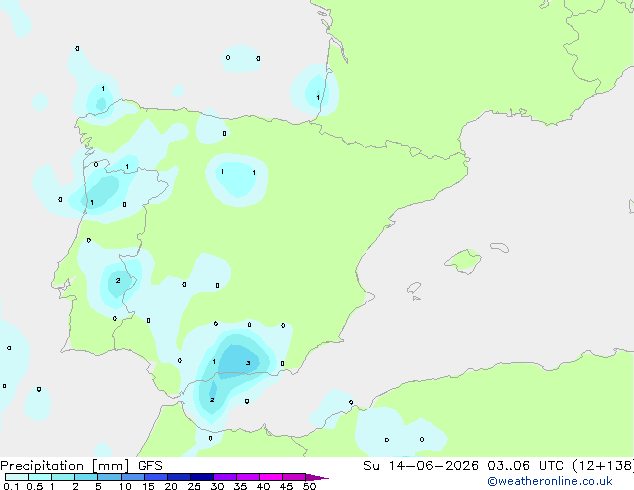Click the '0.5' legend scale label
The height and width of the screenshot is (490, 634).
click(x=35, y=486)
